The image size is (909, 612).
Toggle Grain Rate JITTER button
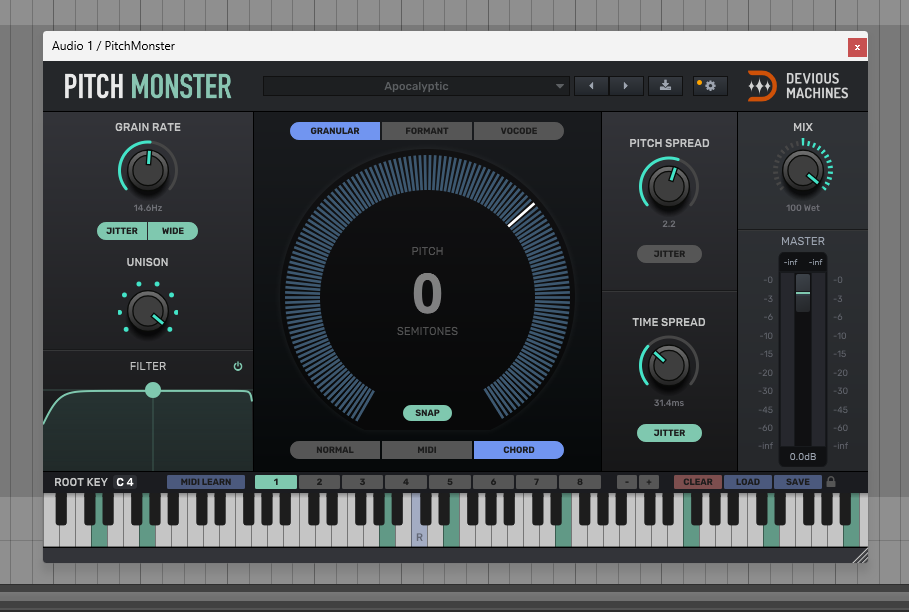122,231
